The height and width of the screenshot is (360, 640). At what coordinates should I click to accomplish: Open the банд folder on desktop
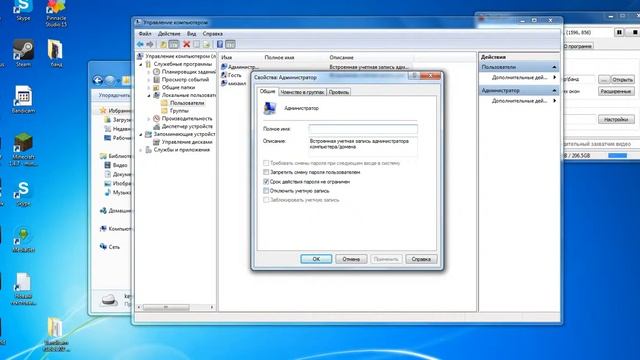56,53
